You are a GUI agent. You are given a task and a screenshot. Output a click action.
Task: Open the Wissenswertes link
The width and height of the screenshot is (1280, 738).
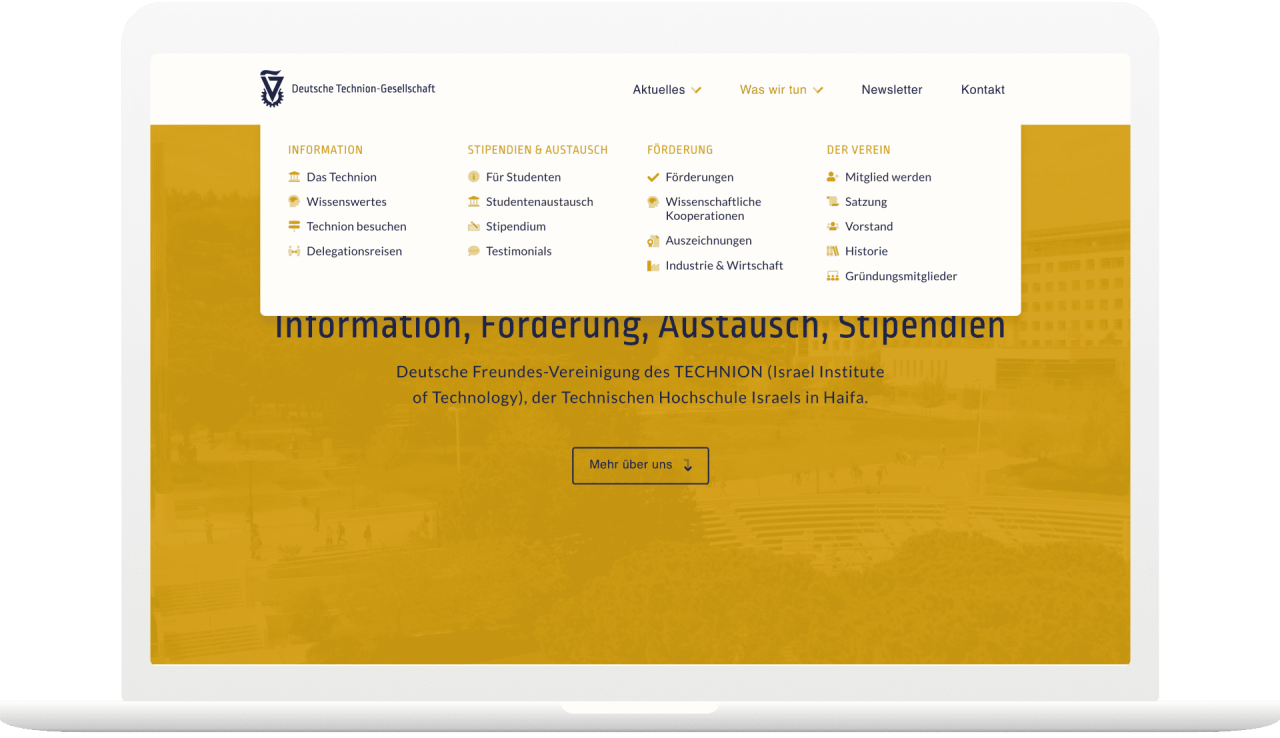[x=347, y=202]
